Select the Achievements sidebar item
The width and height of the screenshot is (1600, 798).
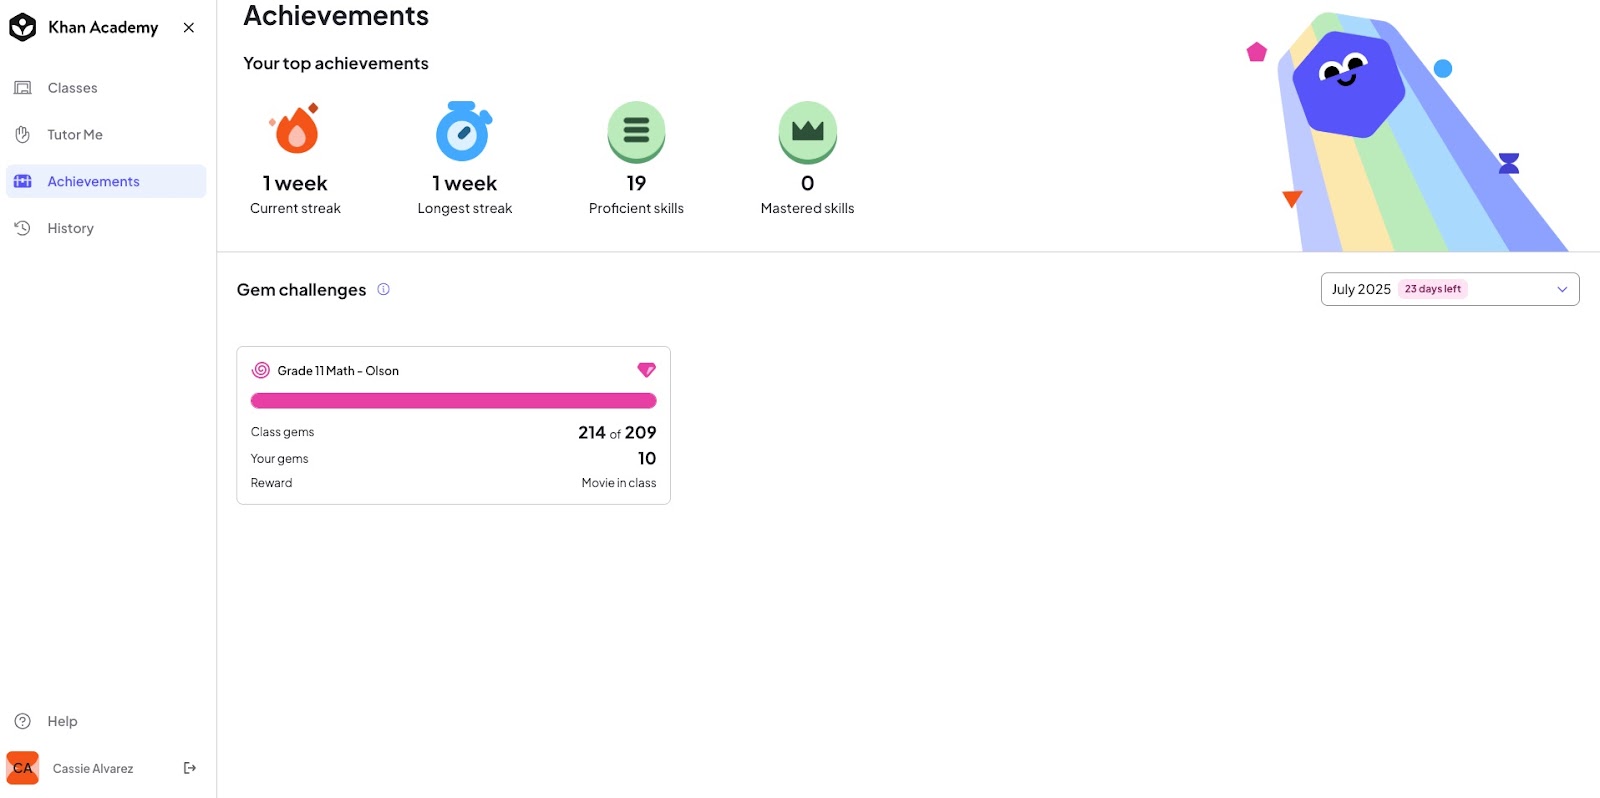coord(106,181)
